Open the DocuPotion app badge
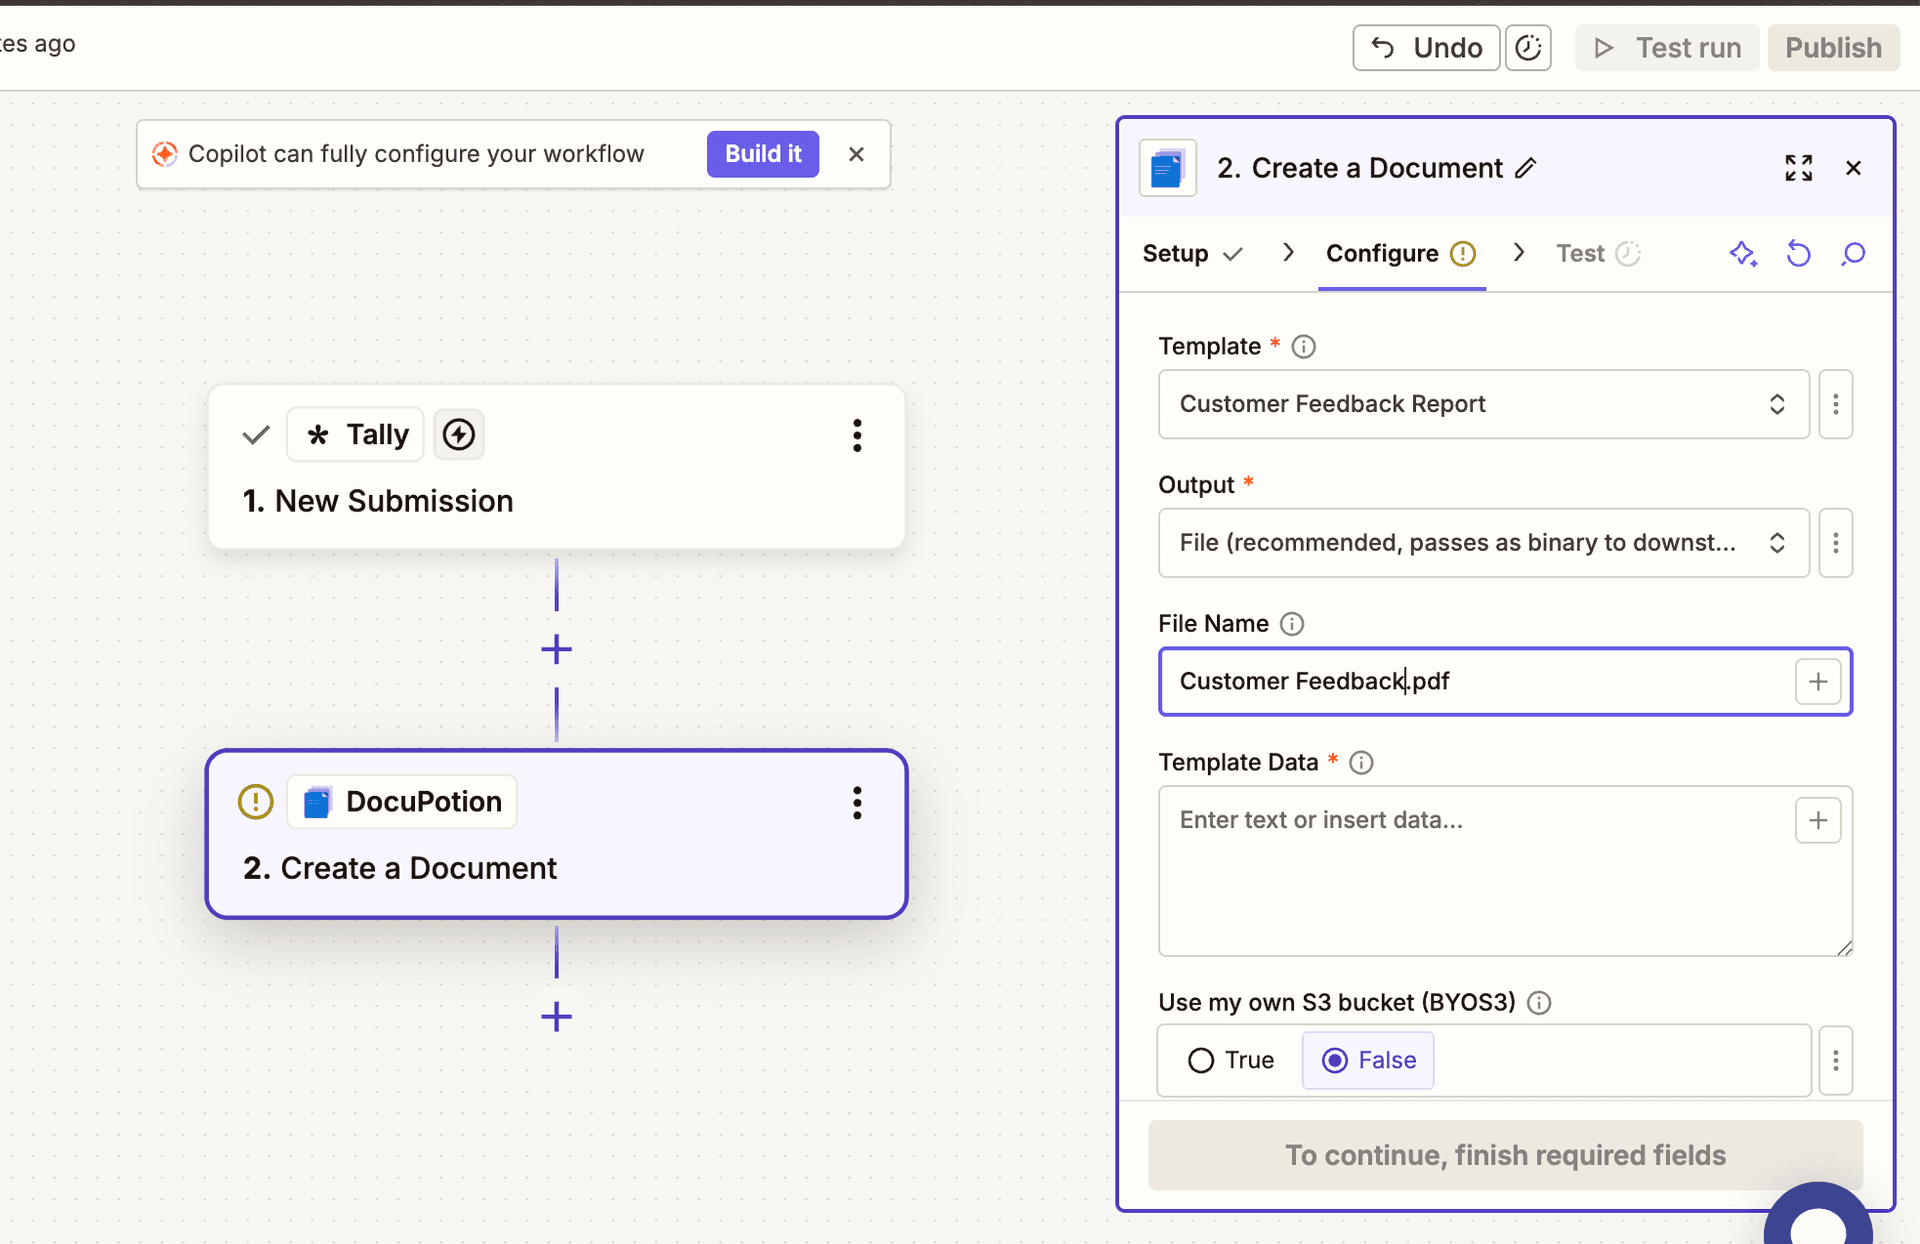Image resolution: width=1920 pixels, height=1244 pixels. coord(402,802)
